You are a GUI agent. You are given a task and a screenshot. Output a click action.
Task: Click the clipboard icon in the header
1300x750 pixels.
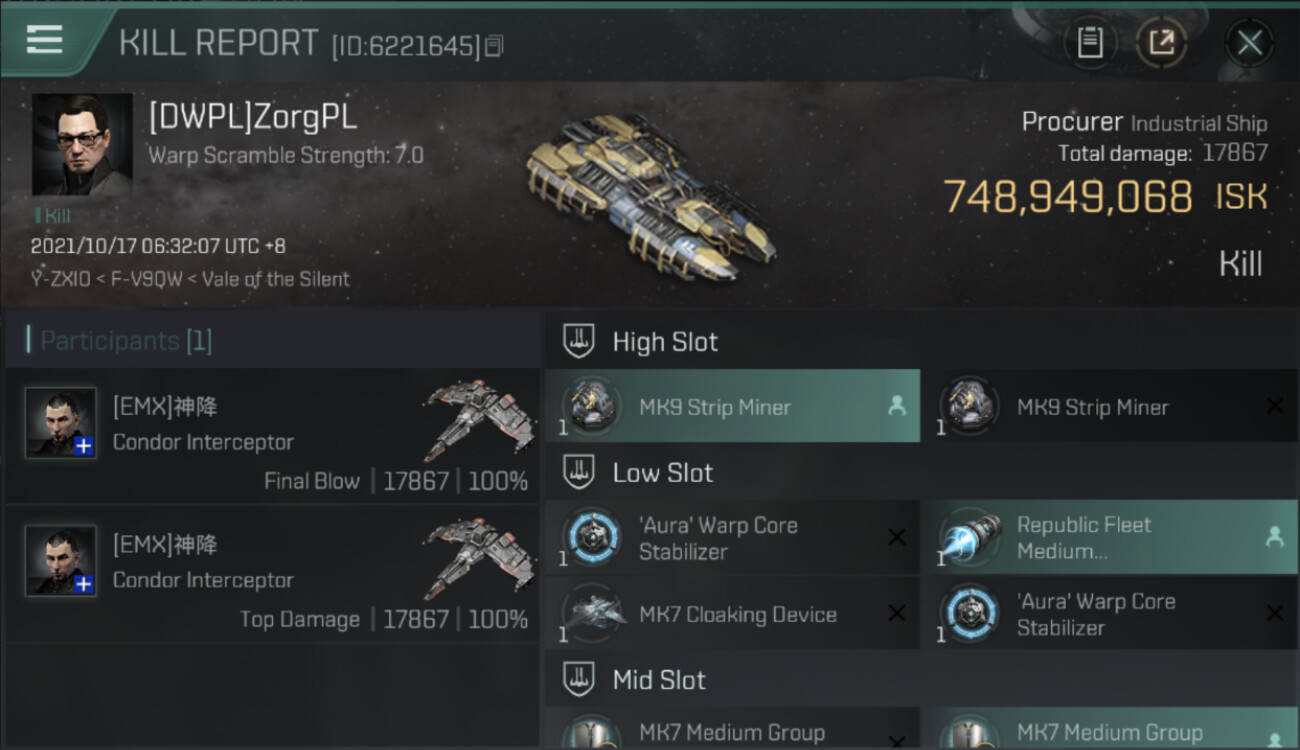1090,42
